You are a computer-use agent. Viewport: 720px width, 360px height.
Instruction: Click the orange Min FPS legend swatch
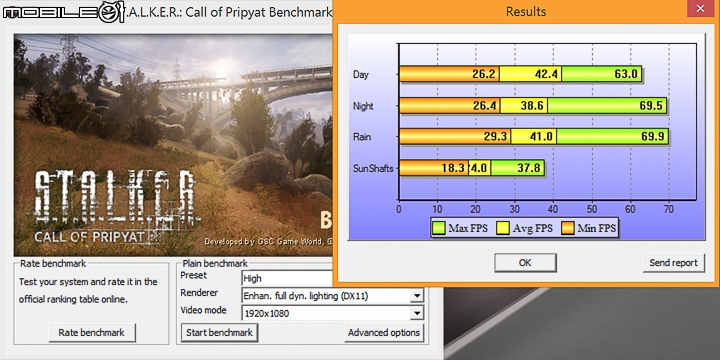568,228
